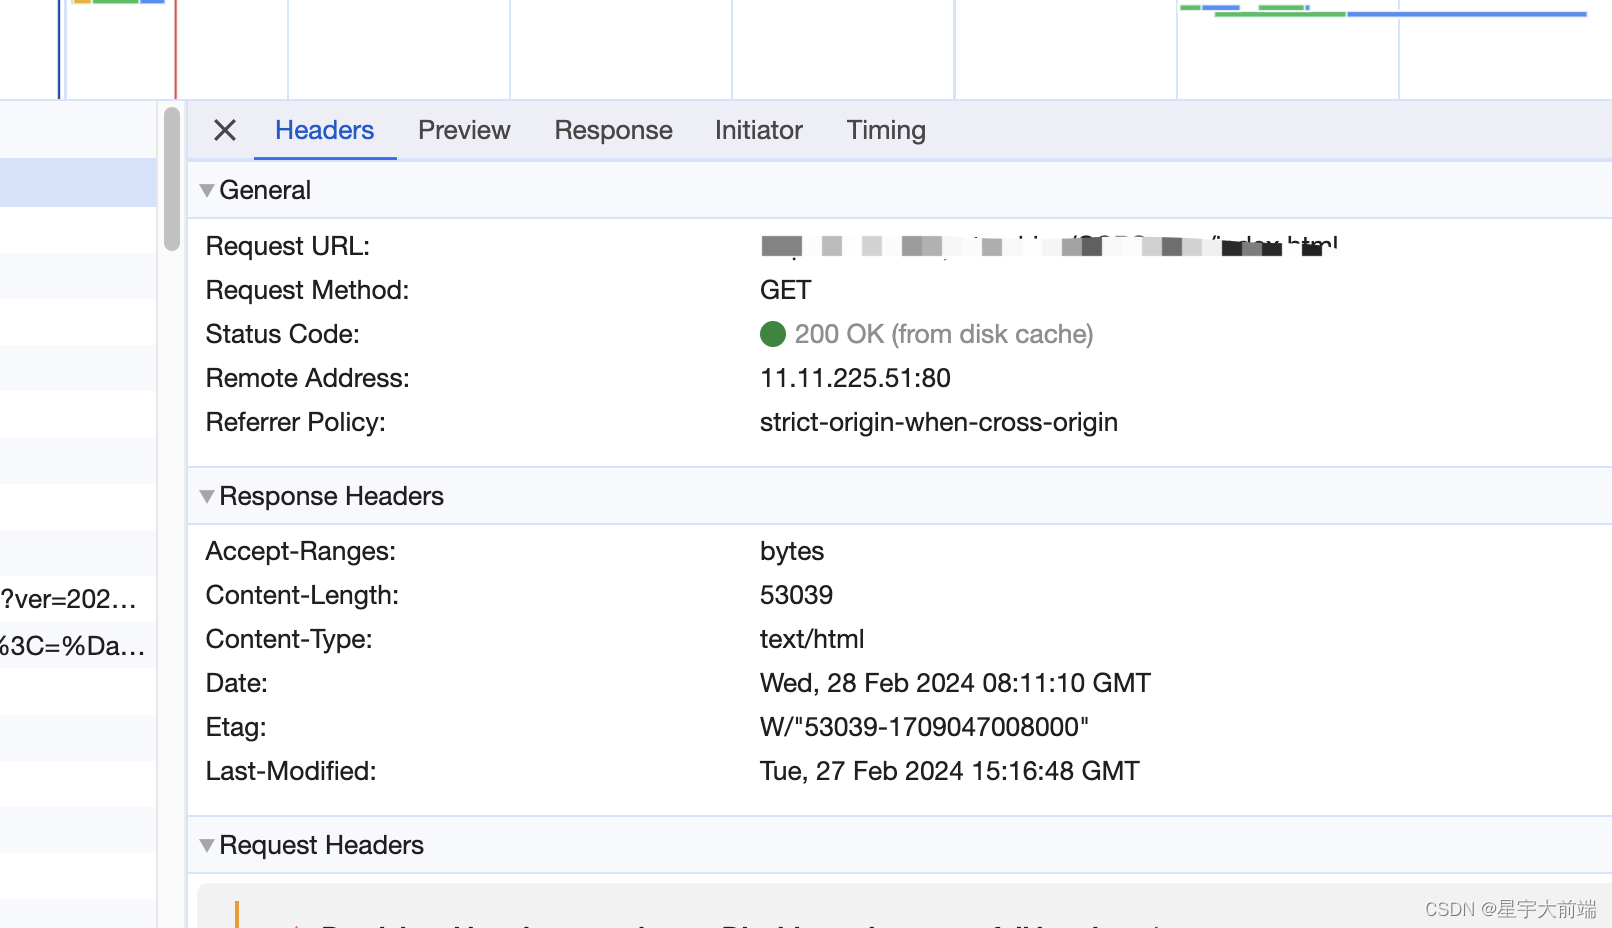Collapse the General section
Viewport: 1612px width, 928px height.
(x=207, y=190)
